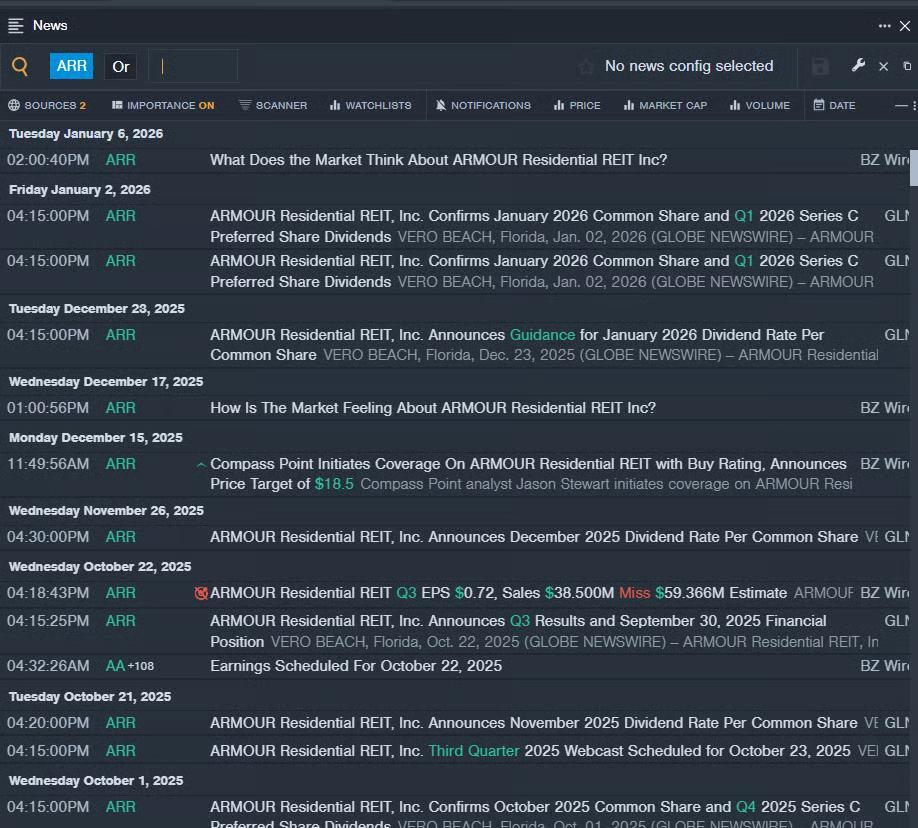Click the earnings miss icon on Q3 EPS row
The height and width of the screenshot is (828, 918).
[x=201, y=593]
